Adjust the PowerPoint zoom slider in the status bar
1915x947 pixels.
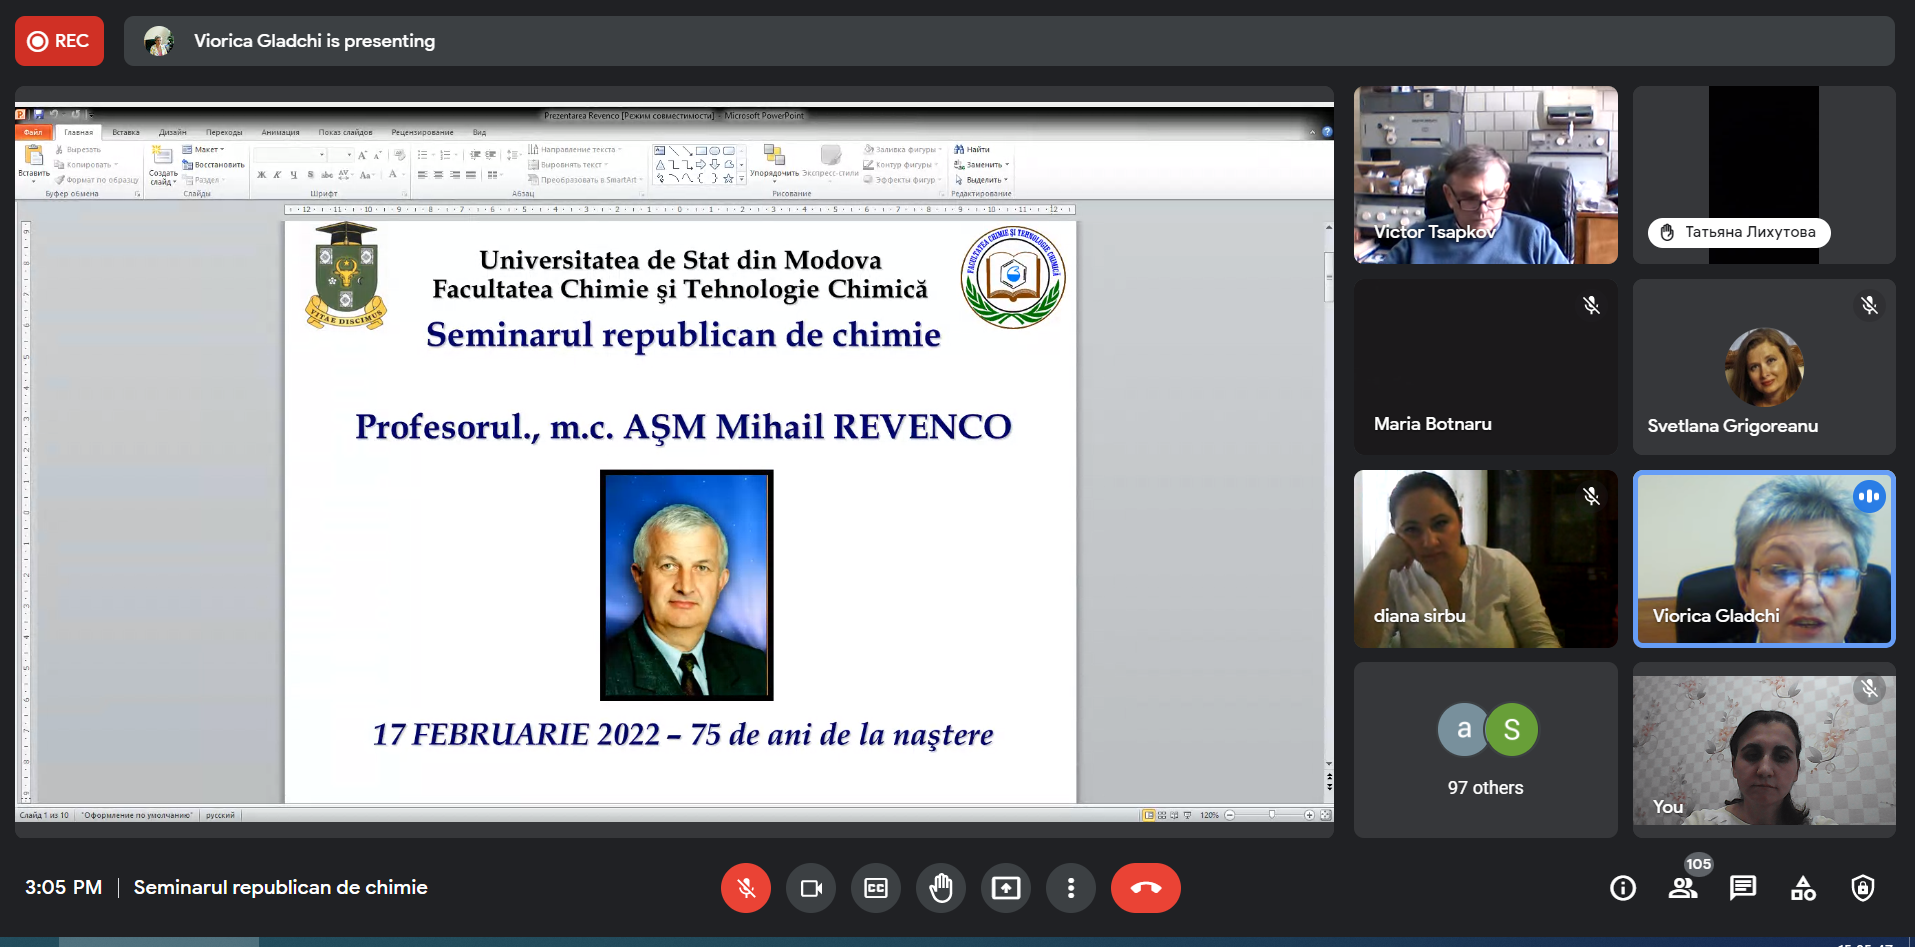(x=1271, y=815)
